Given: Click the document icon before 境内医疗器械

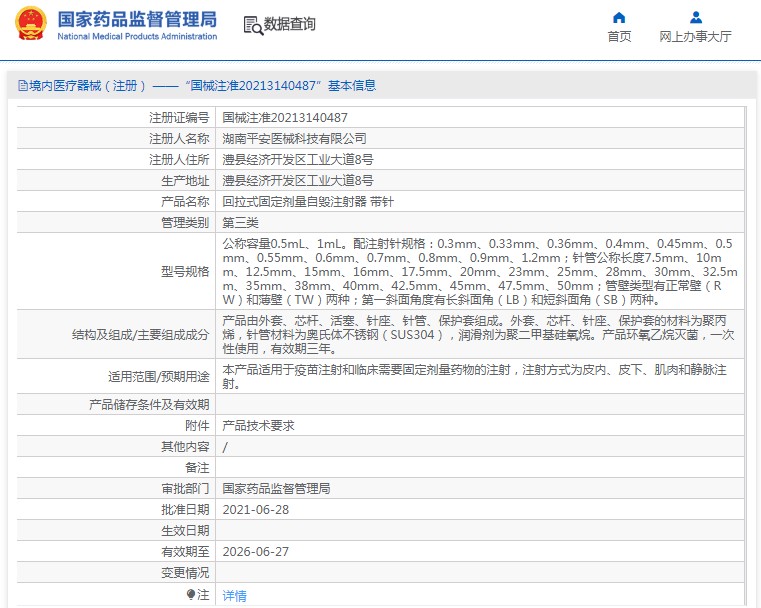Looking at the screenshot, I should [23, 86].
